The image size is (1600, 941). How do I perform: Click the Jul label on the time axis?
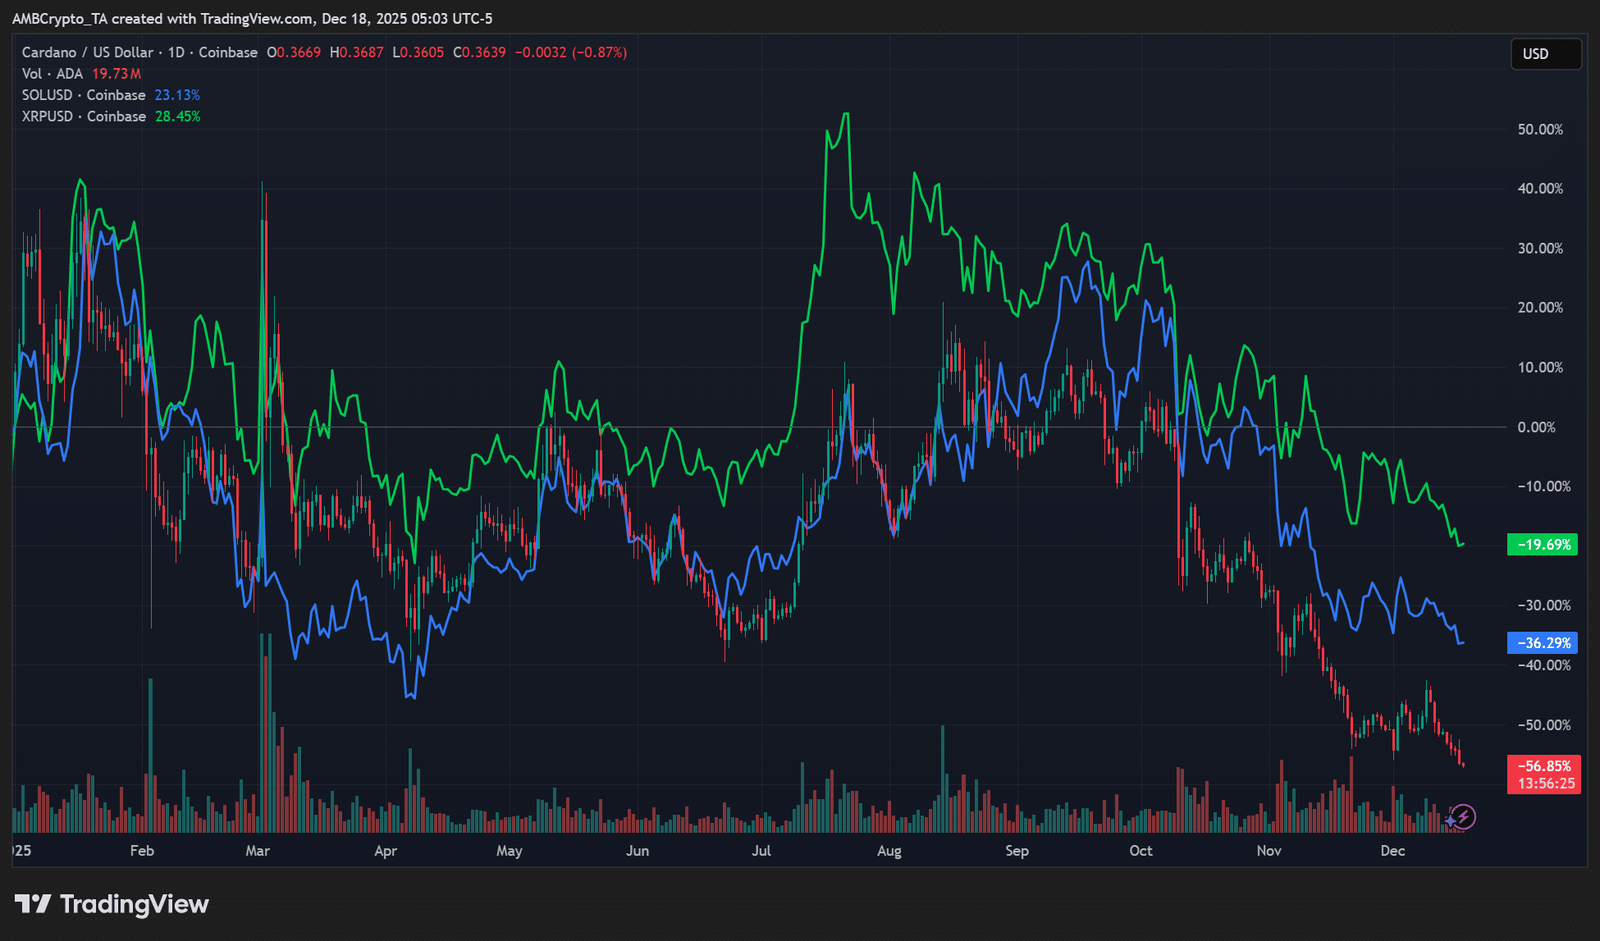[761, 851]
